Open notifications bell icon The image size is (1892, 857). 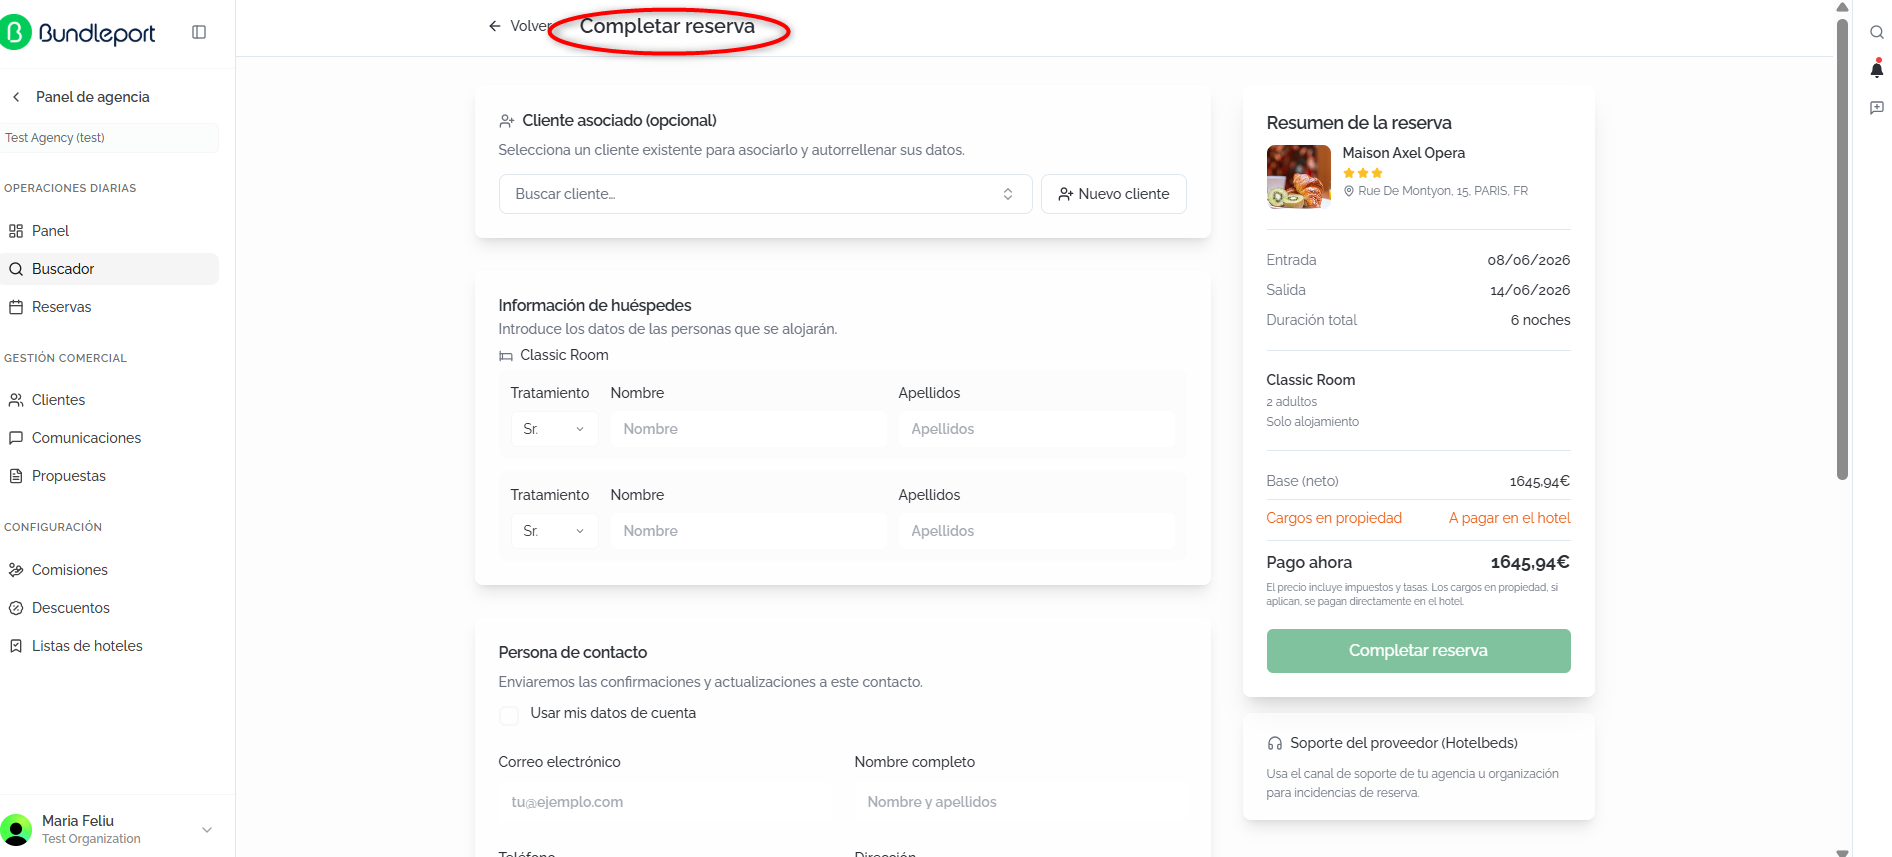pos(1876,69)
